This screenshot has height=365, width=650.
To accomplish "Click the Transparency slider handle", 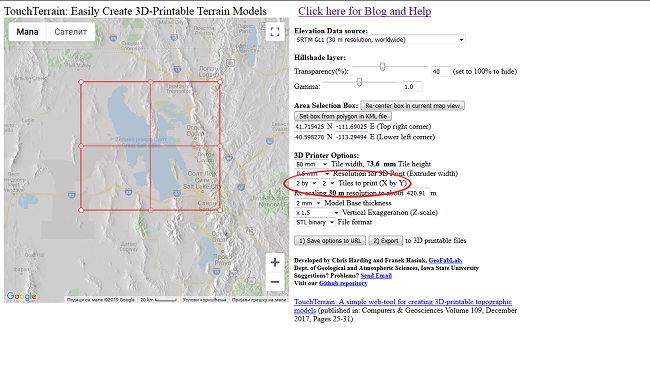I will point(383,67).
